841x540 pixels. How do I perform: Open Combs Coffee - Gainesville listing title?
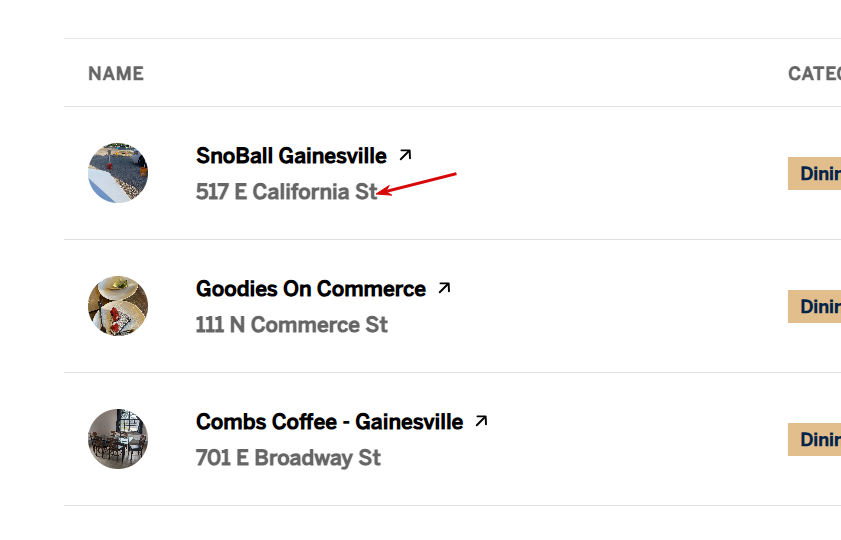tap(329, 422)
